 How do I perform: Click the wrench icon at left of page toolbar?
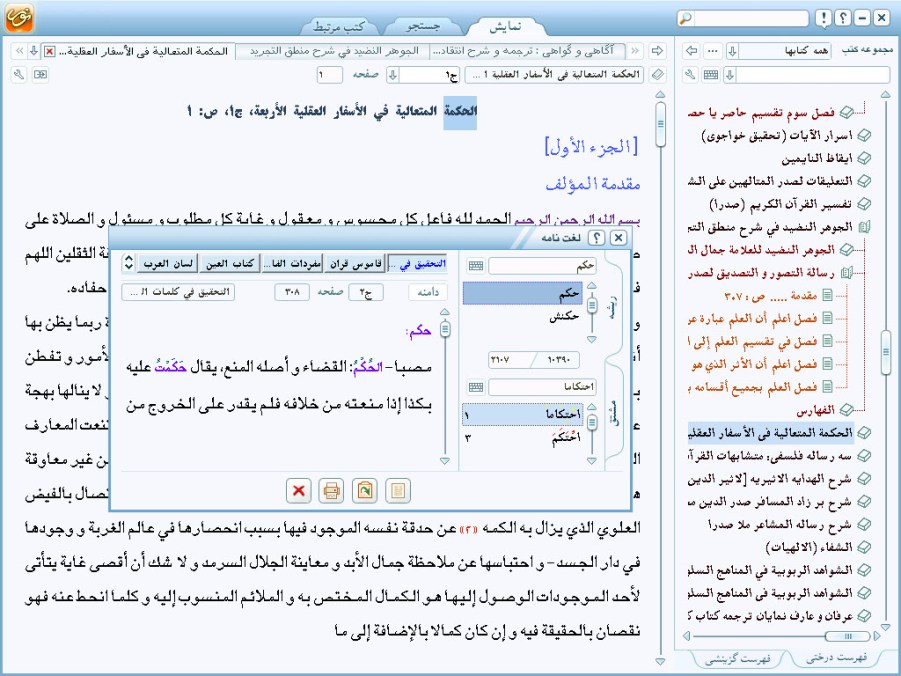click(x=19, y=75)
